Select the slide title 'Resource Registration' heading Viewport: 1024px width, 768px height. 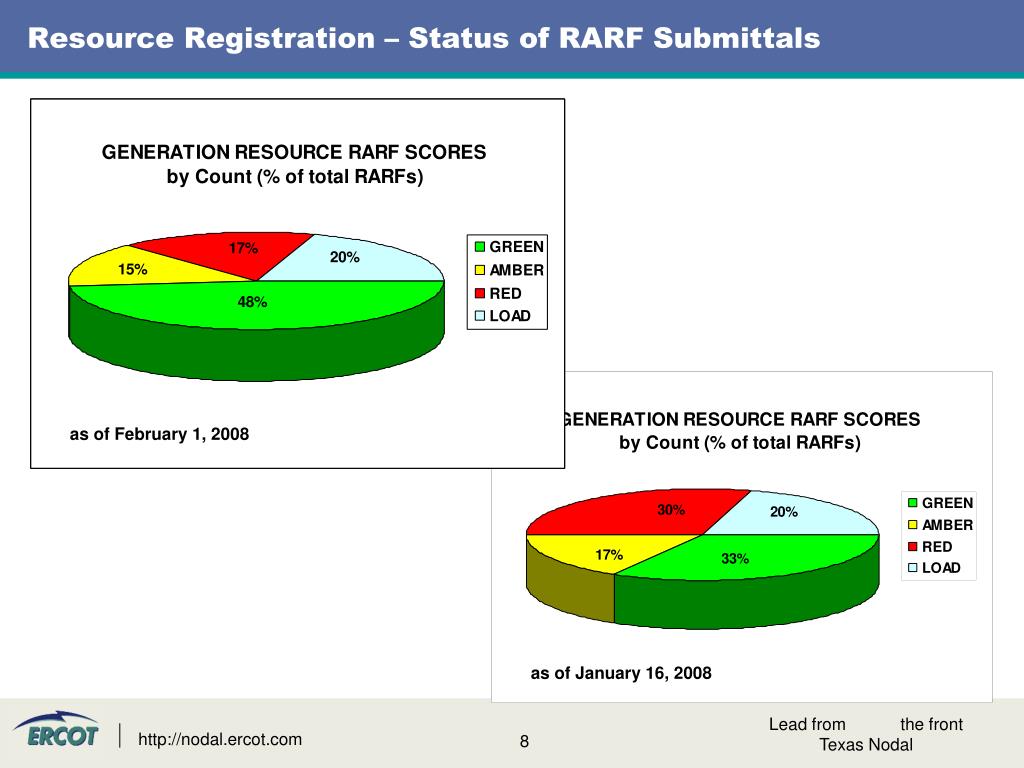click(424, 38)
